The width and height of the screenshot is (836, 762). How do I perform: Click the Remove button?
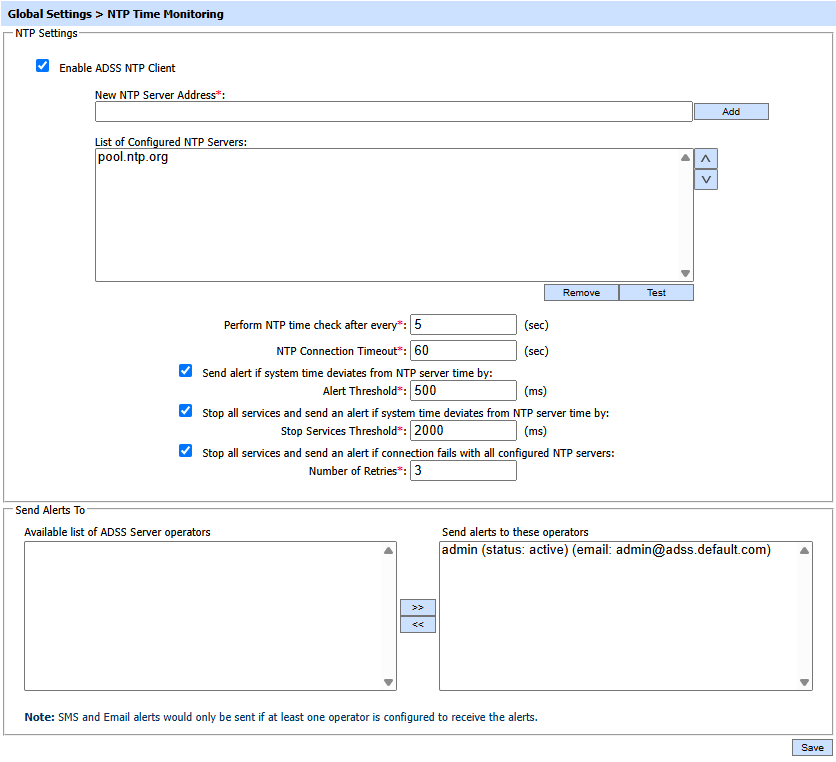point(581,293)
